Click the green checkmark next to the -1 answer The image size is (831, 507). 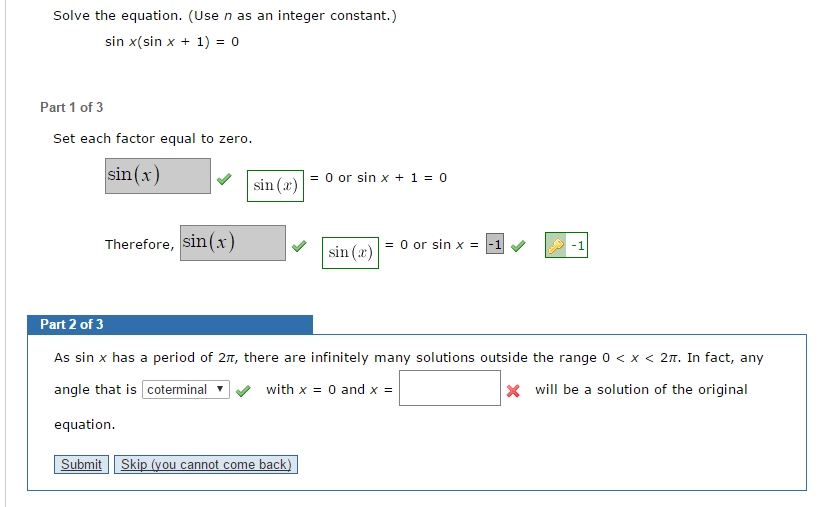click(x=517, y=245)
